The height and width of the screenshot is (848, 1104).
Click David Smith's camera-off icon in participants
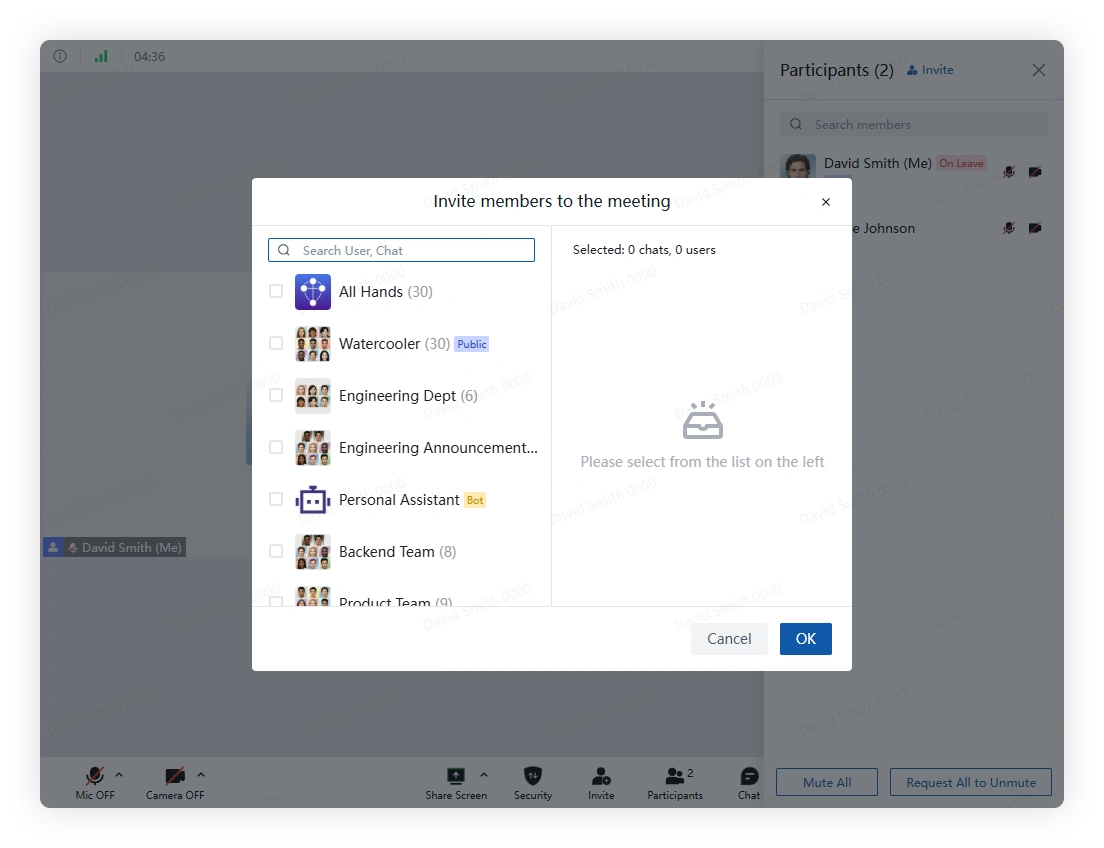click(1035, 172)
